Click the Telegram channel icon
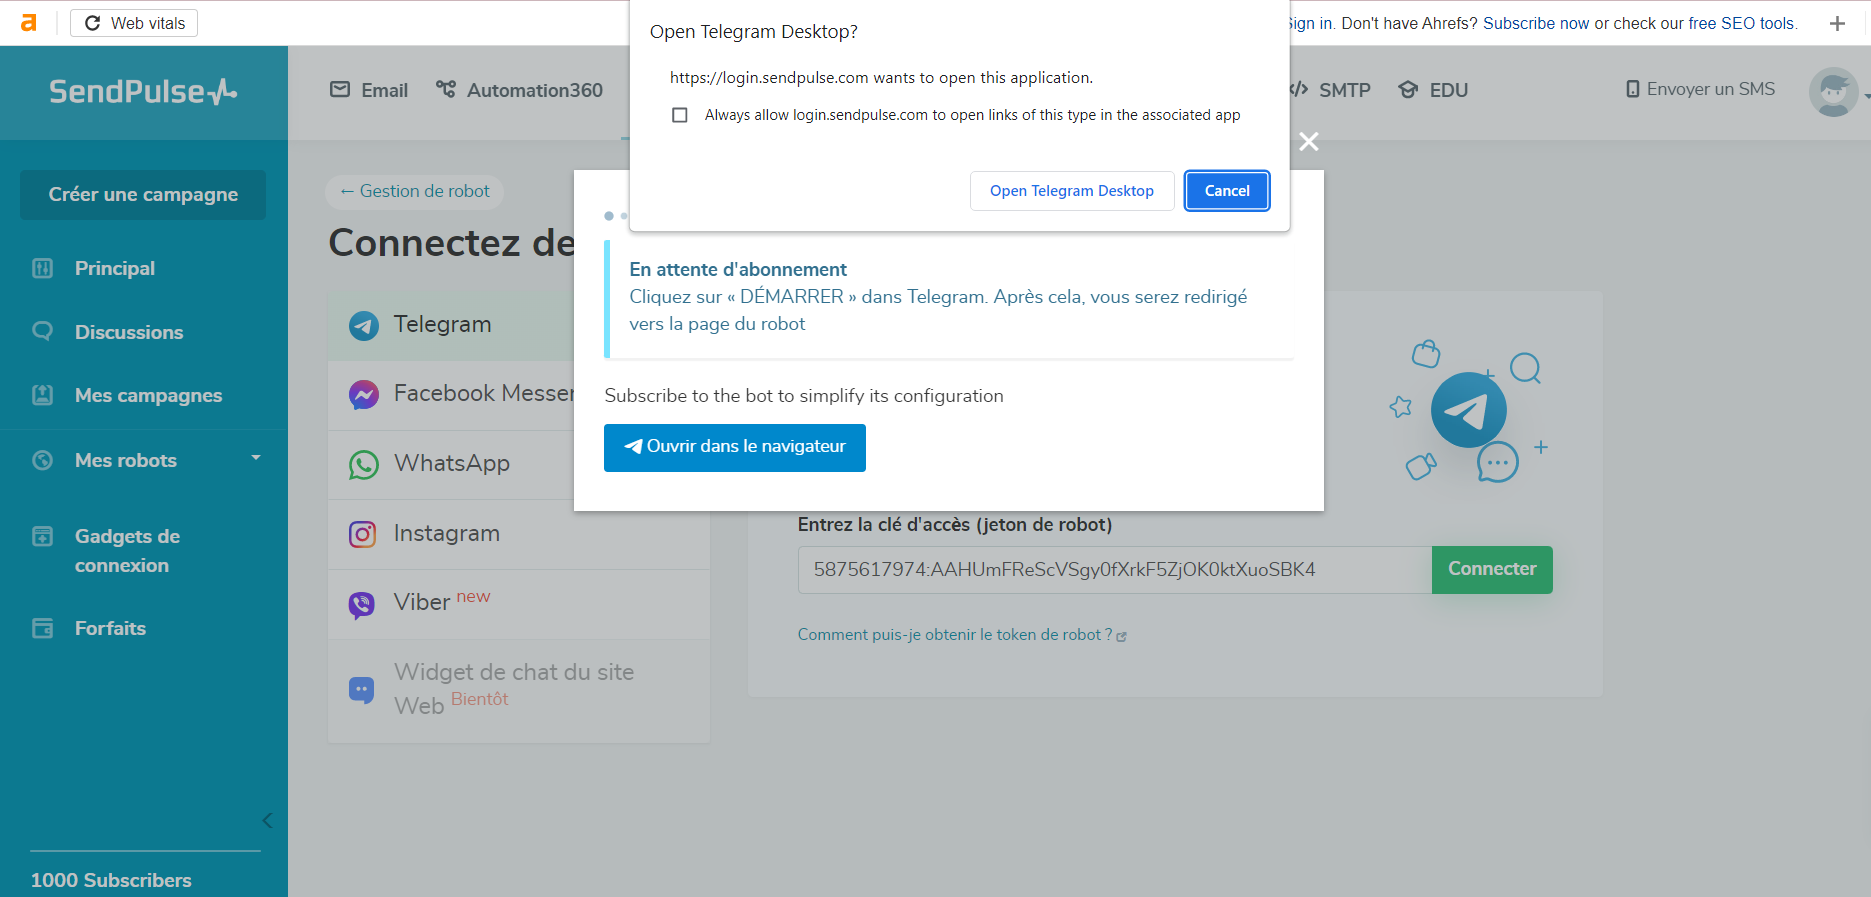Viewport: 1871px width, 897px height. tap(364, 325)
